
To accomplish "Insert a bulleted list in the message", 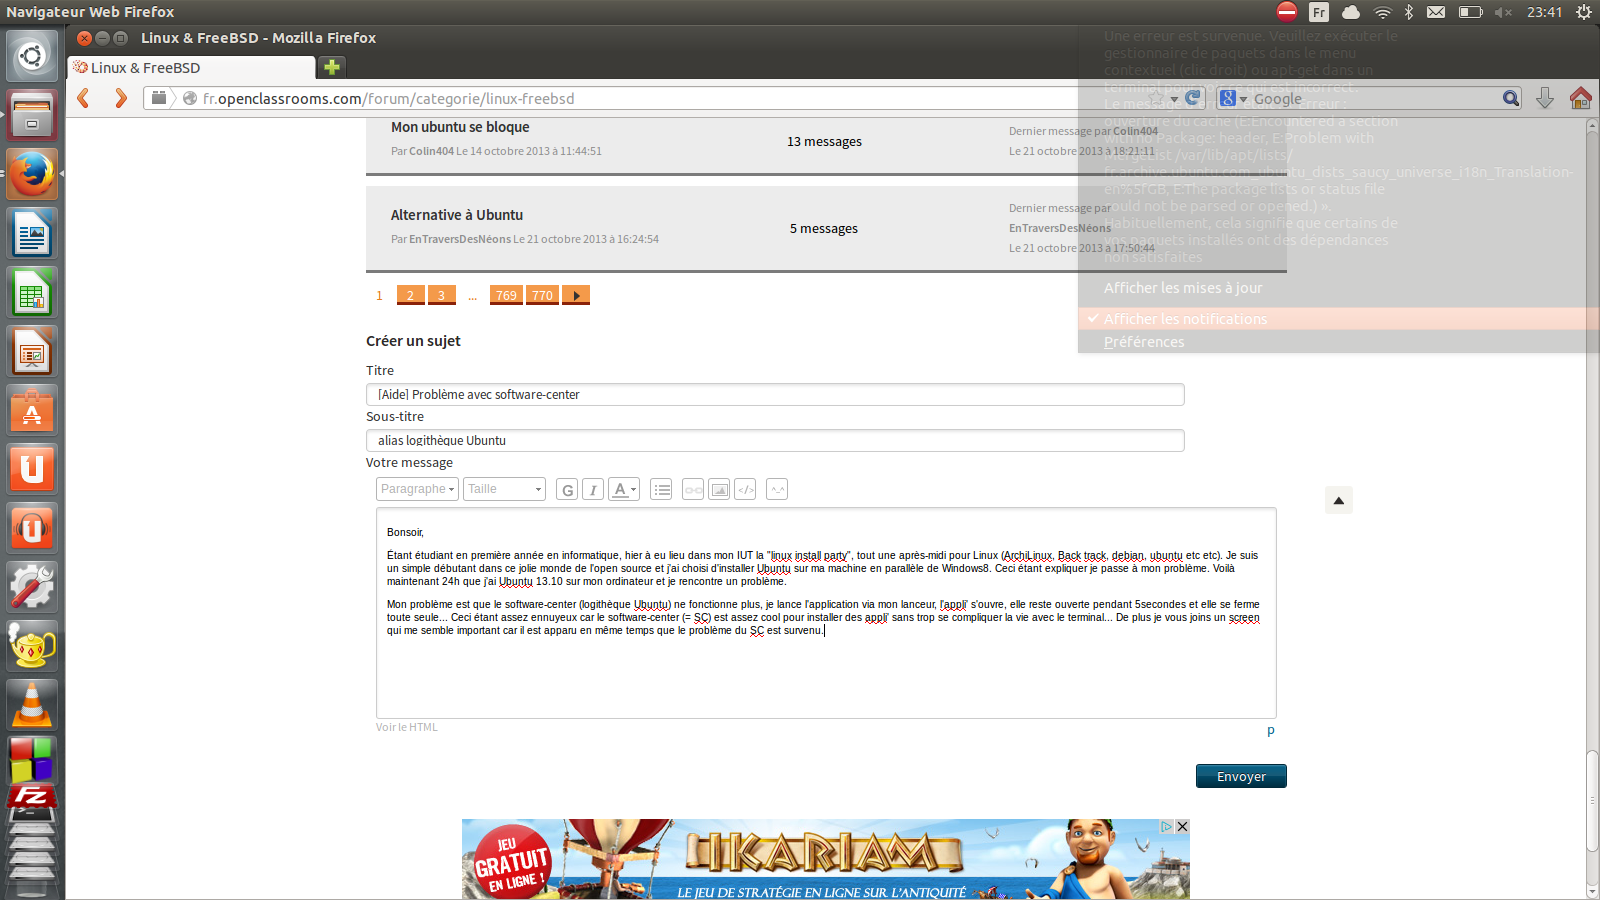I will 661,490.
